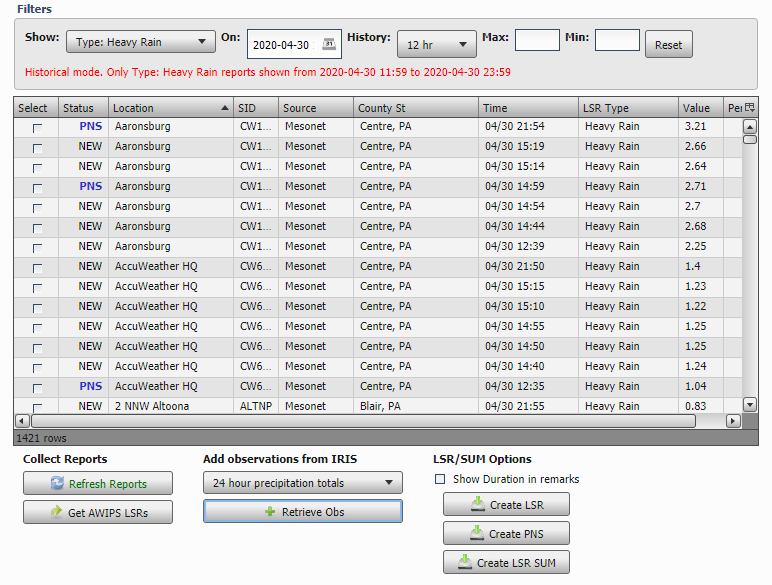Click the Reset filters button

point(668,45)
